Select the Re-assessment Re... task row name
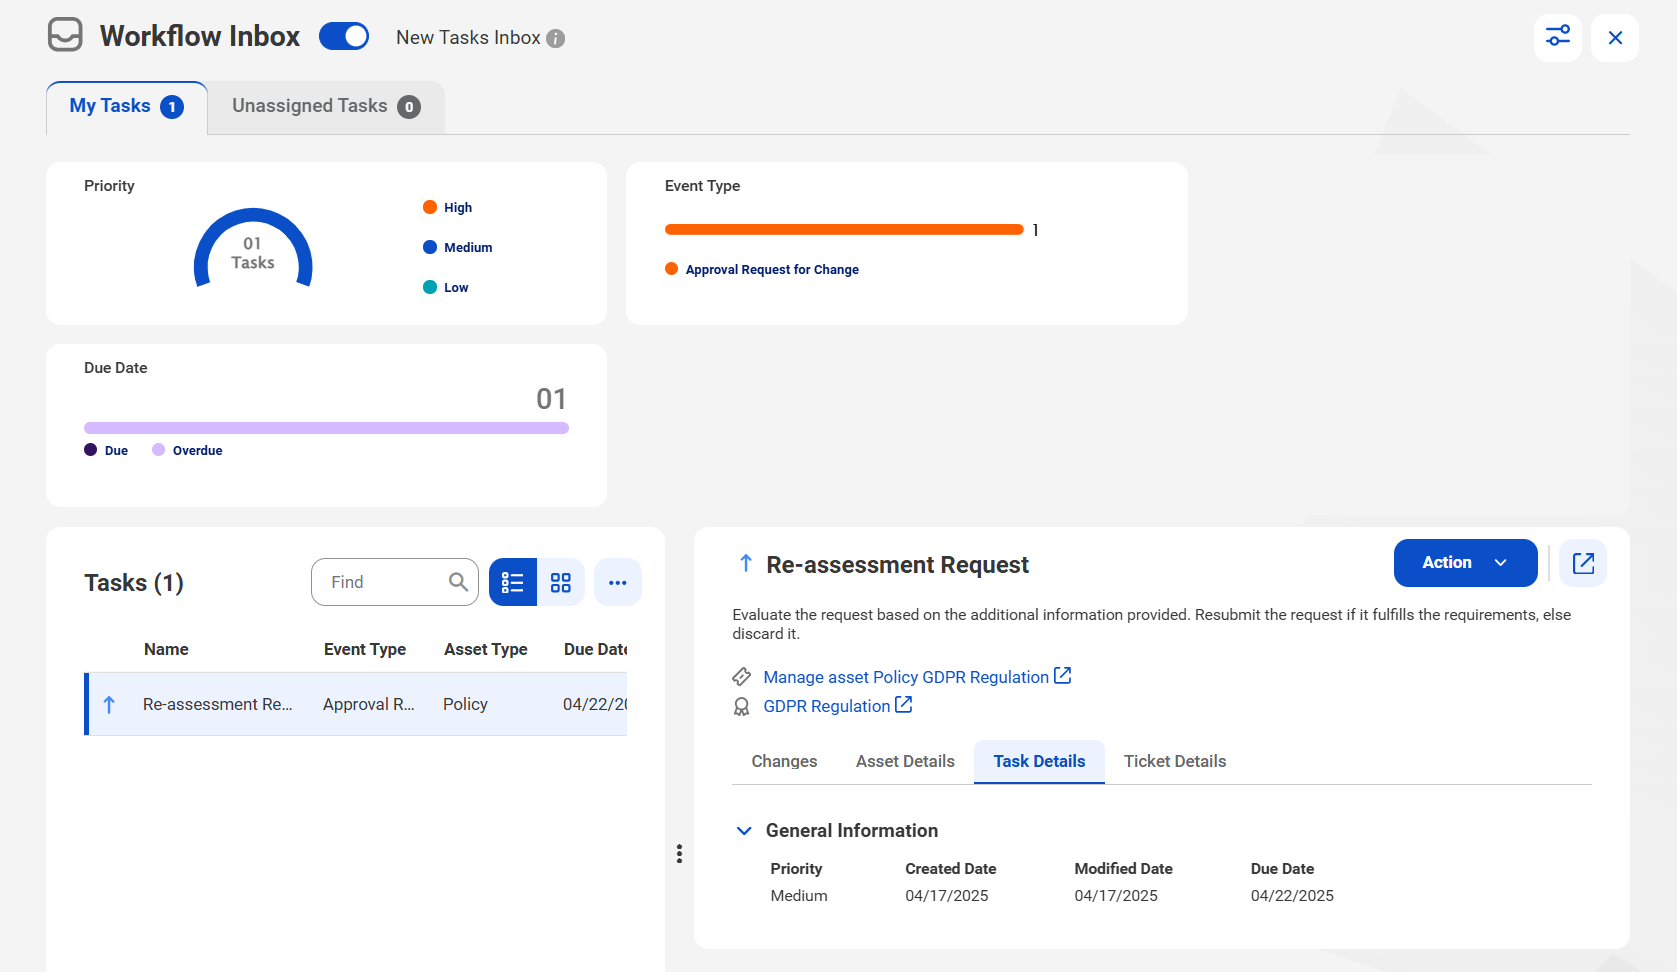 coord(218,704)
